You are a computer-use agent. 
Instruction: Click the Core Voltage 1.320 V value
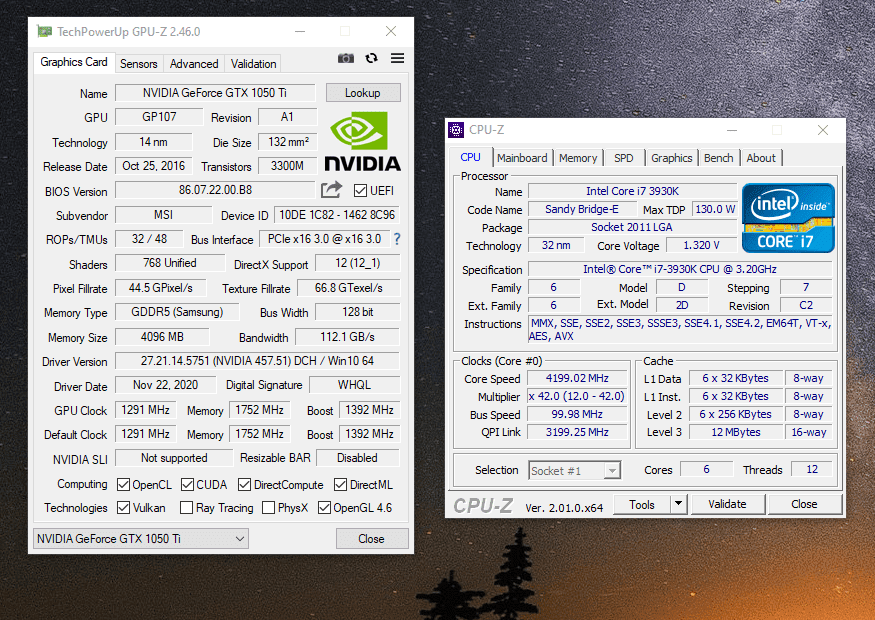[701, 245]
